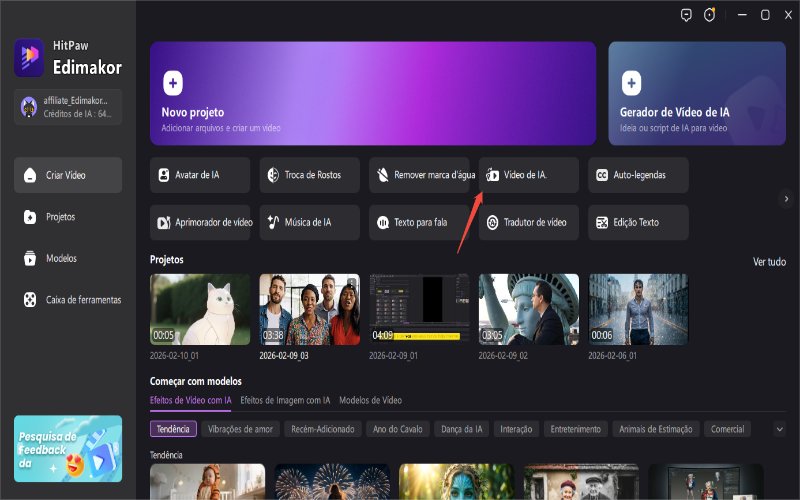The height and width of the screenshot is (500, 800).
Task: Click the Criar Vídeo sidebar icon
Action: pos(30,175)
